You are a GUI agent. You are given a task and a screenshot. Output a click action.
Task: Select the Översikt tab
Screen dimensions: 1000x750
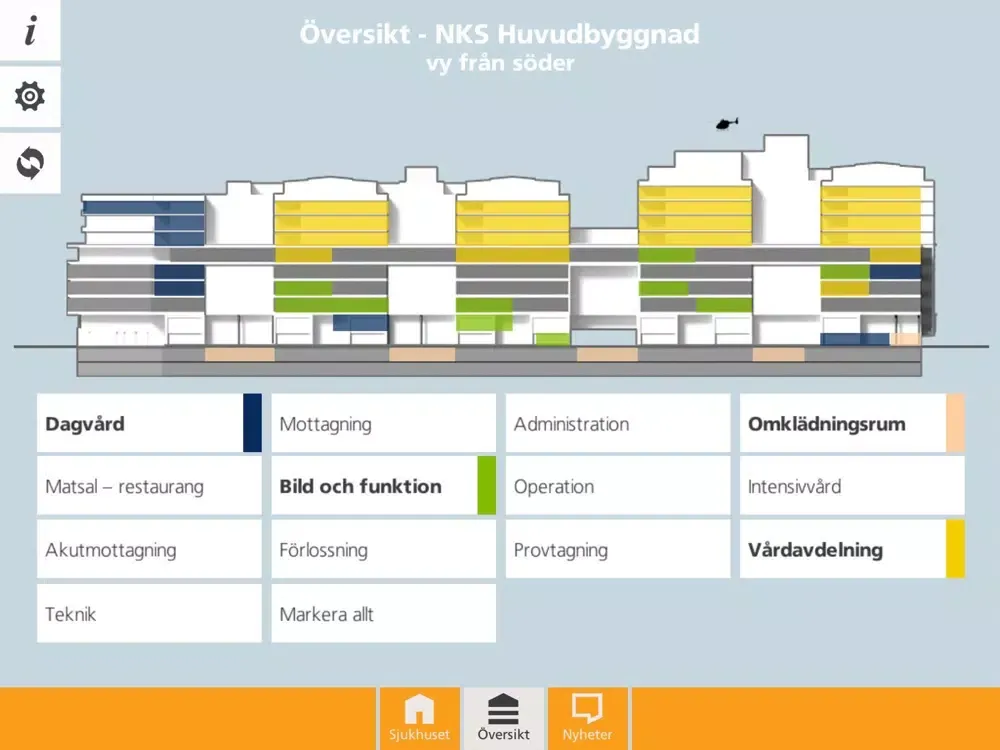pyautogui.click(x=503, y=718)
